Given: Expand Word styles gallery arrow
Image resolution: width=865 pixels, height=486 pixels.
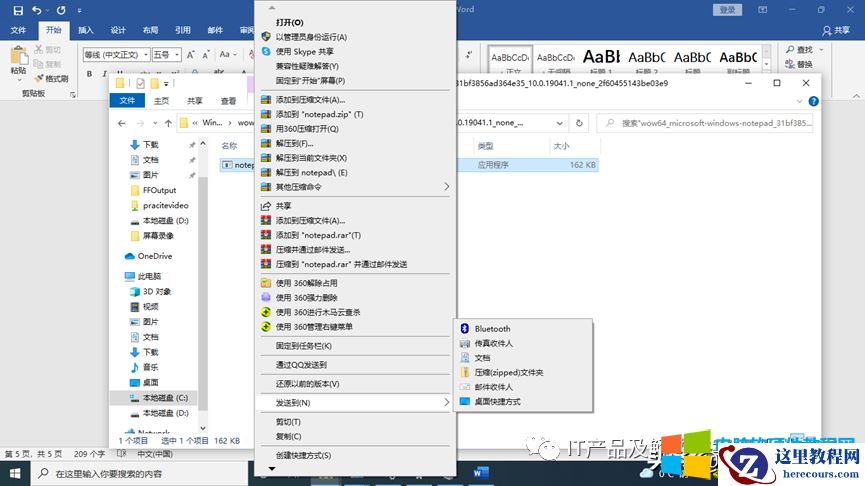Looking at the screenshot, I should 767,65.
